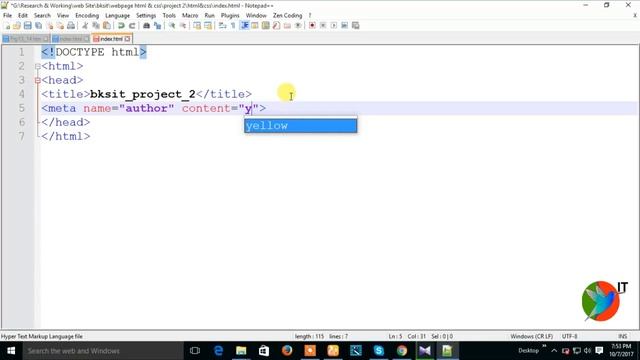Click in Search the web and Windows box

pyautogui.click(x=103, y=351)
